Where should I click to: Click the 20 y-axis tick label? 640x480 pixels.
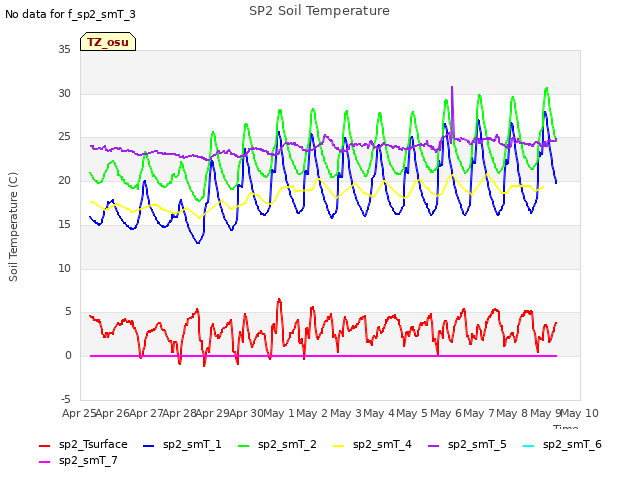[x=64, y=180]
